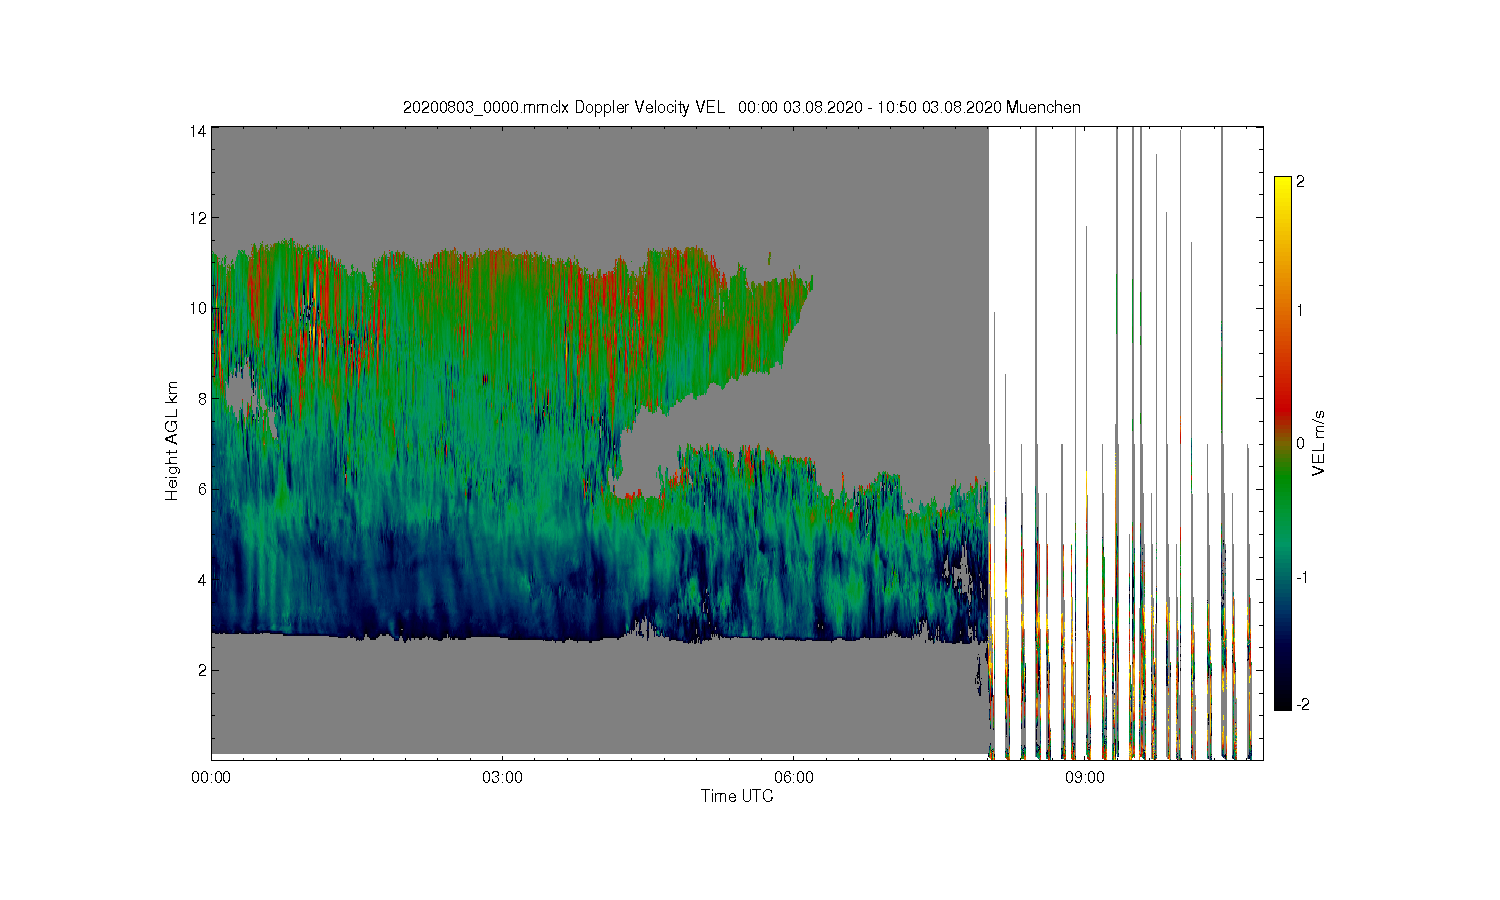Screen dimensions: 1500x900
Task: Click the 12 km height tick label
Action: pos(199,218)
